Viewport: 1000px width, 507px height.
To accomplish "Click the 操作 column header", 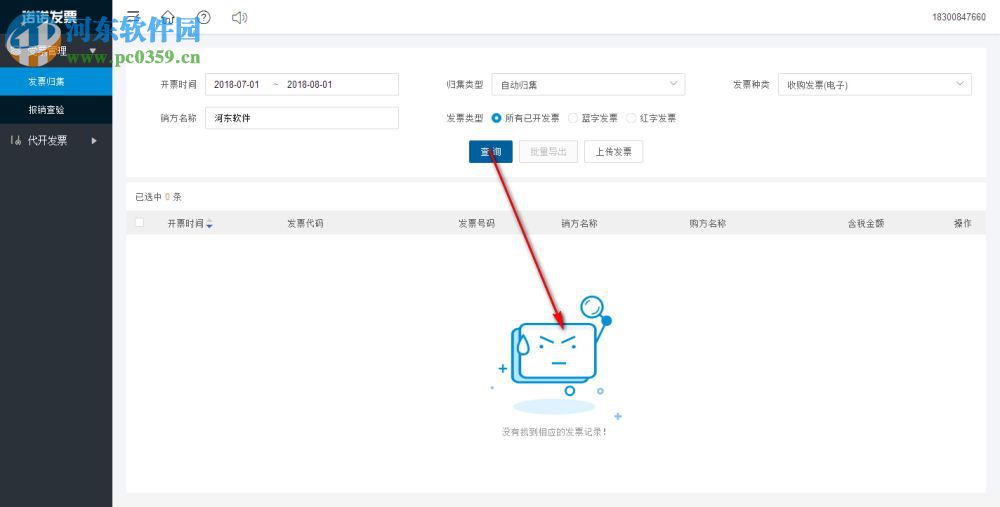I will coord(962,224).
